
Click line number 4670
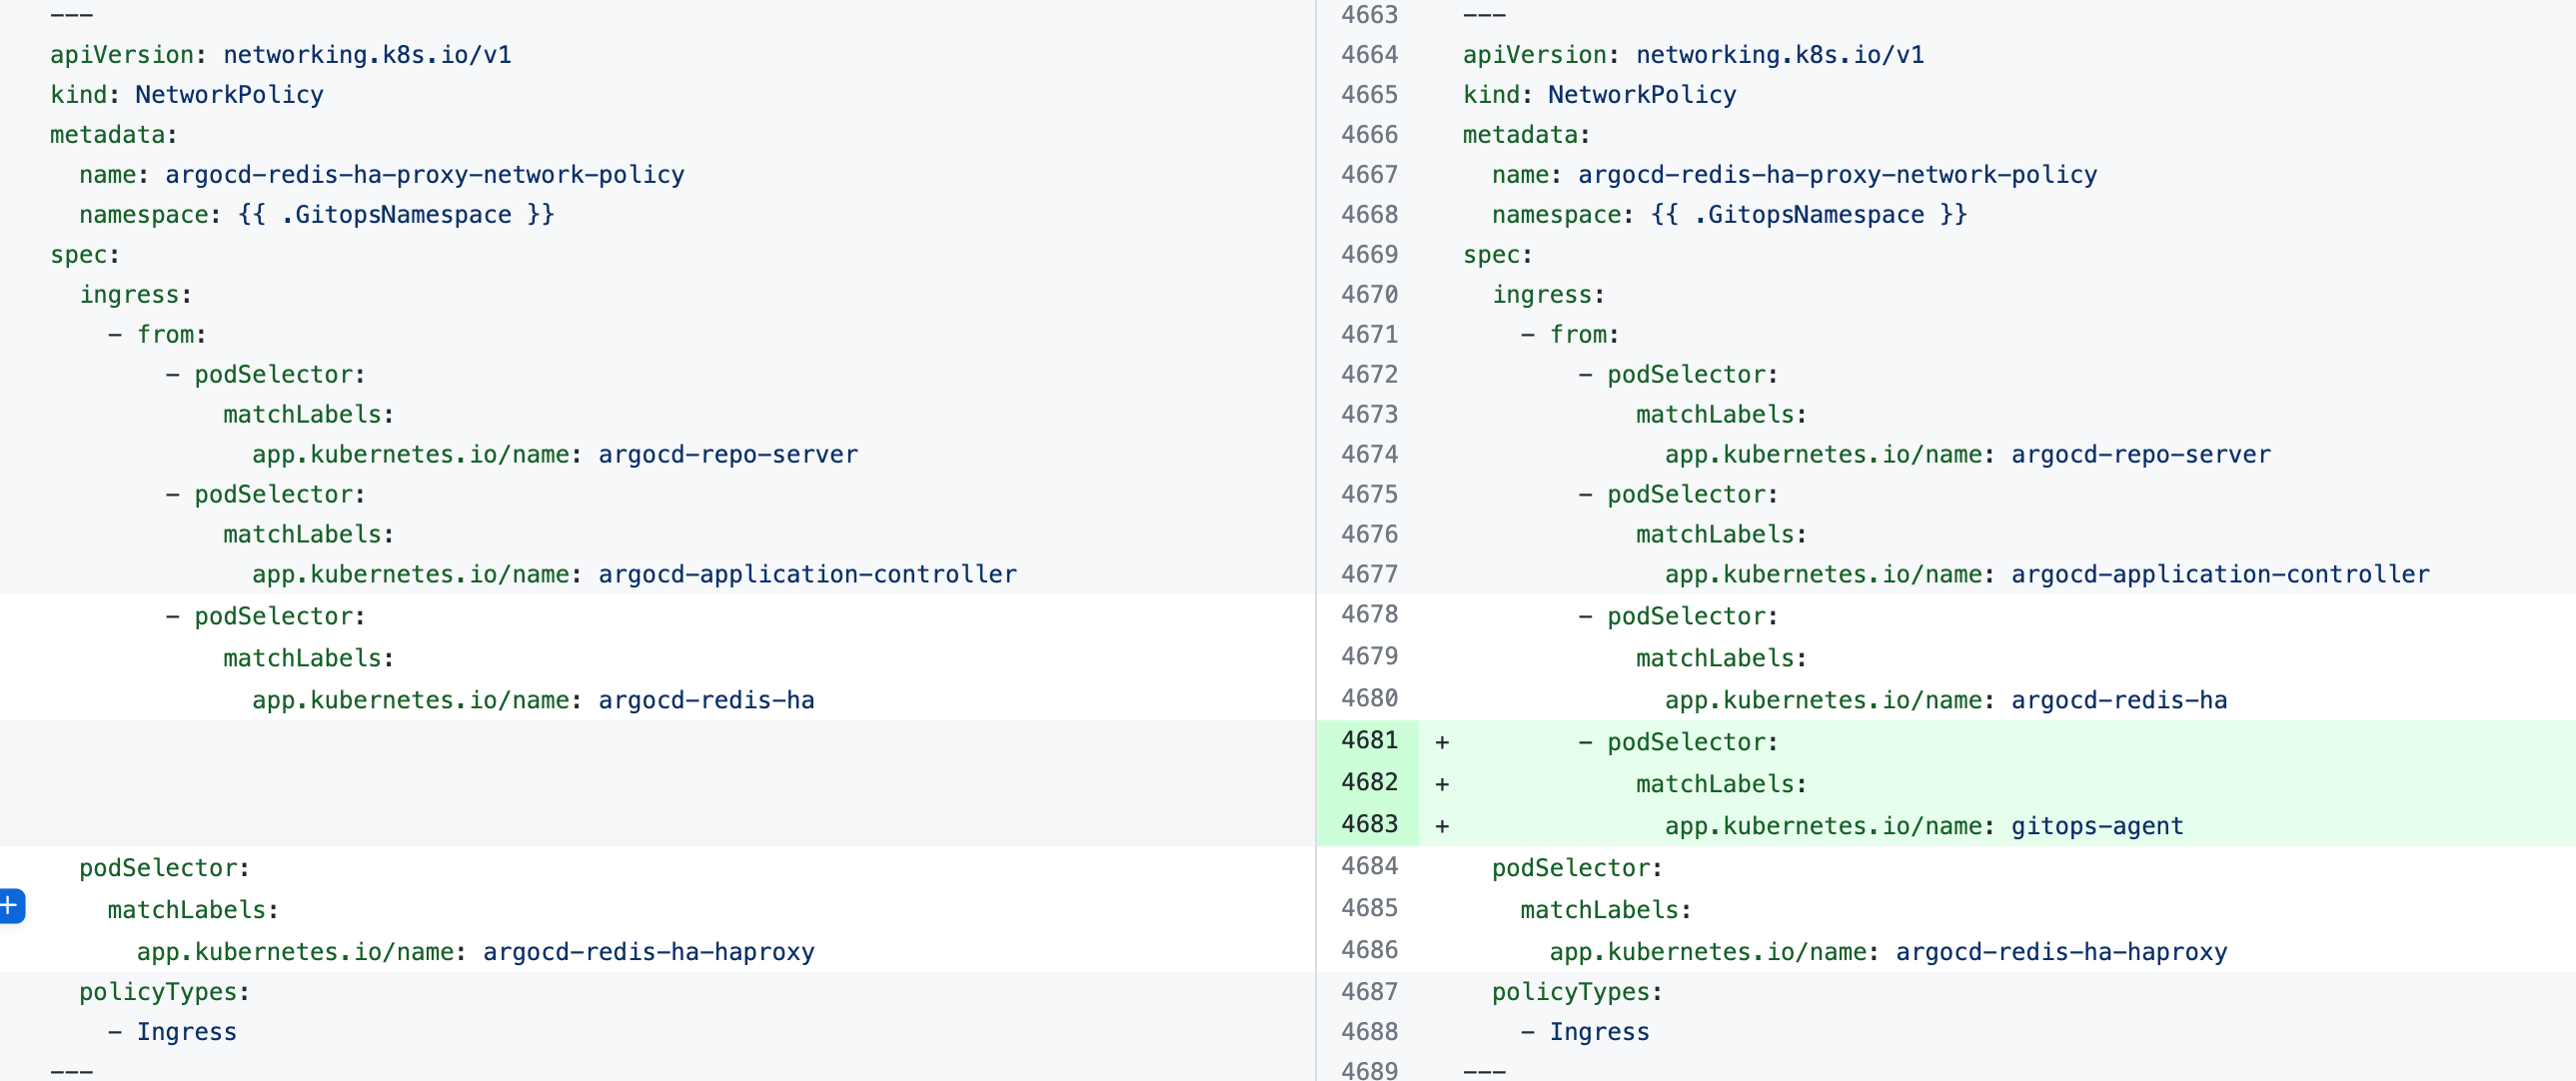1369,295
